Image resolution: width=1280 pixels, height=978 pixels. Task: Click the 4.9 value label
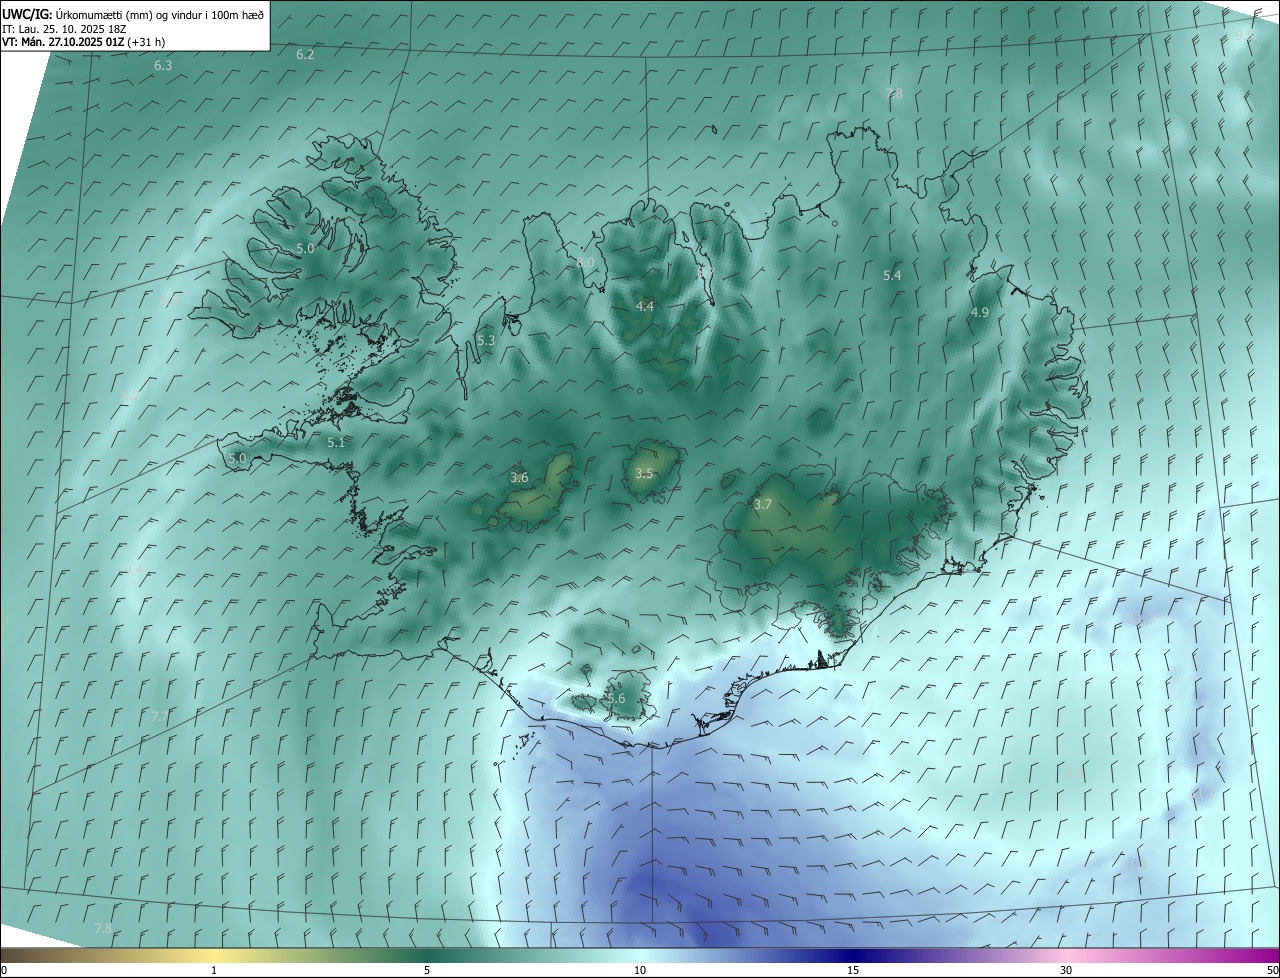[x=979, y=312]
